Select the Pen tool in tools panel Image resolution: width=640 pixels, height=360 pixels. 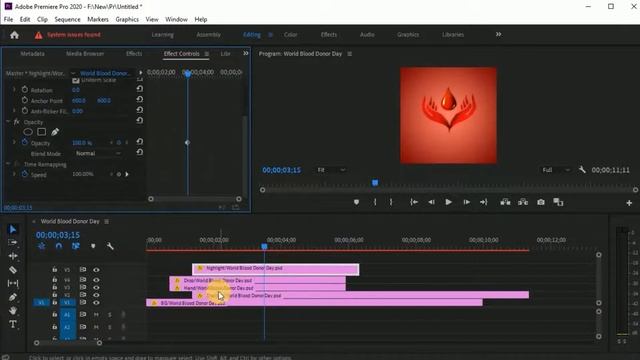(x=13, y=297)
